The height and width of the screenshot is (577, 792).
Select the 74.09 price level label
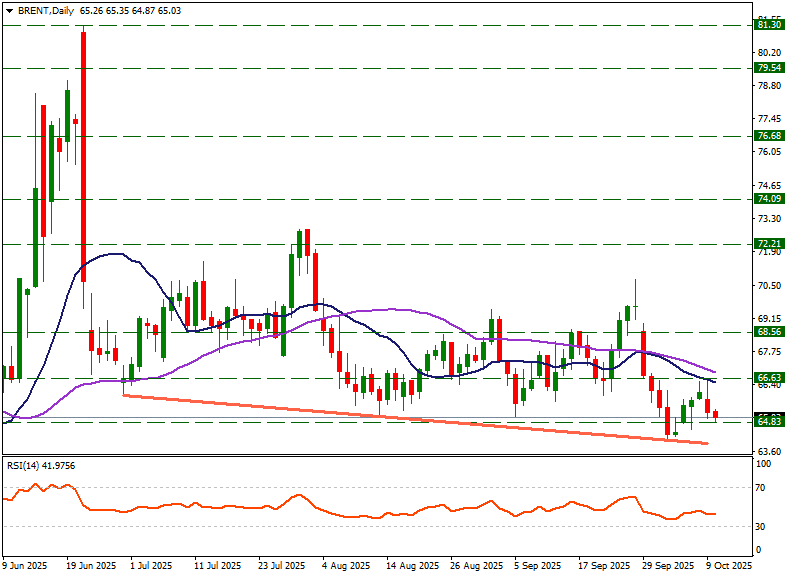[769, 199]
